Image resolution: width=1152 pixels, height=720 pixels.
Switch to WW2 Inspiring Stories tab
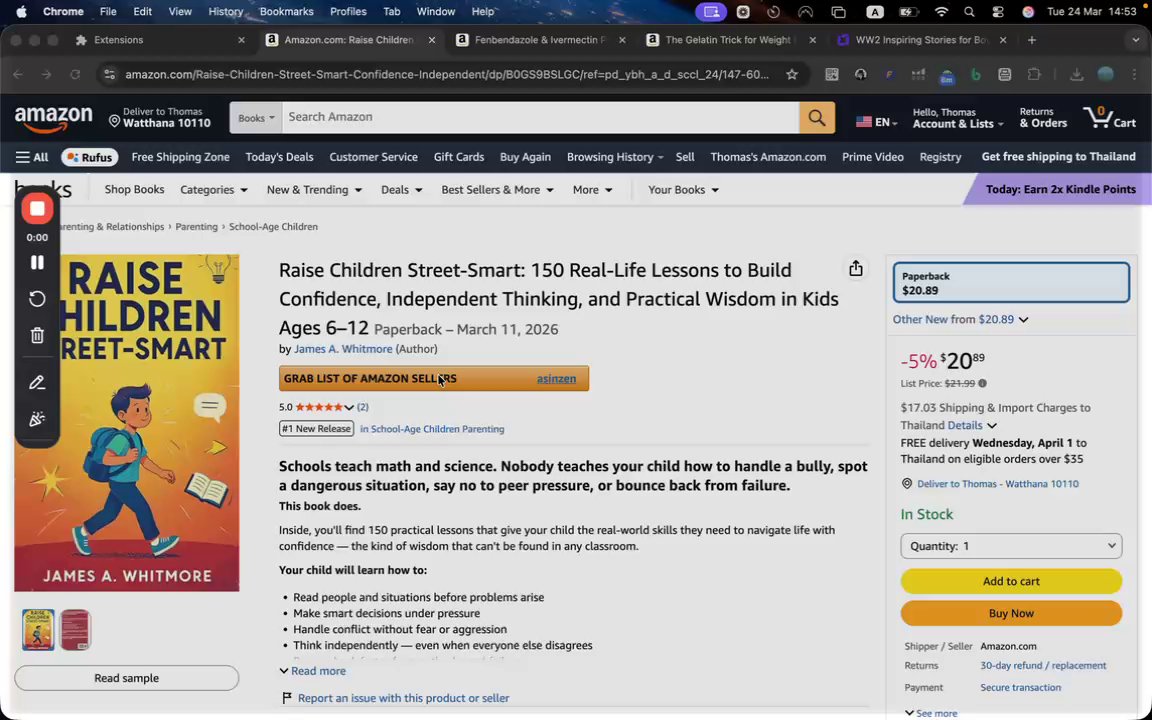[x=921, y=40]
